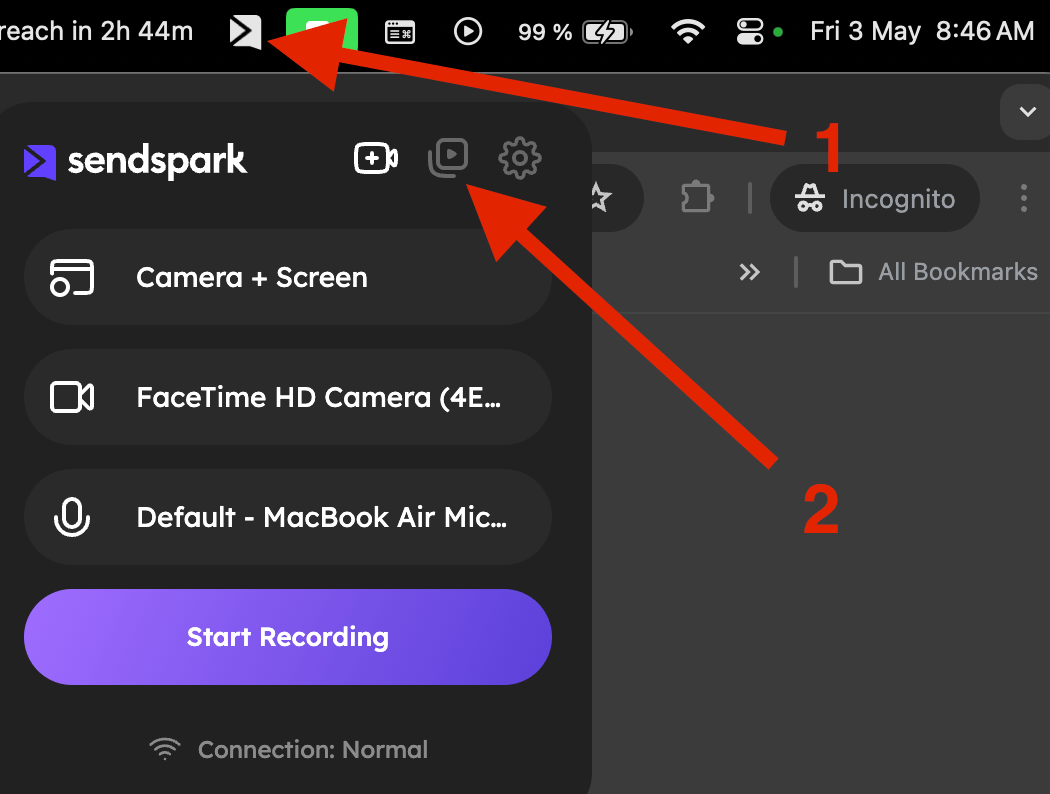Open the browser three-dot menu
This screenshot has width=1050, height=794.
point(1023,198)
